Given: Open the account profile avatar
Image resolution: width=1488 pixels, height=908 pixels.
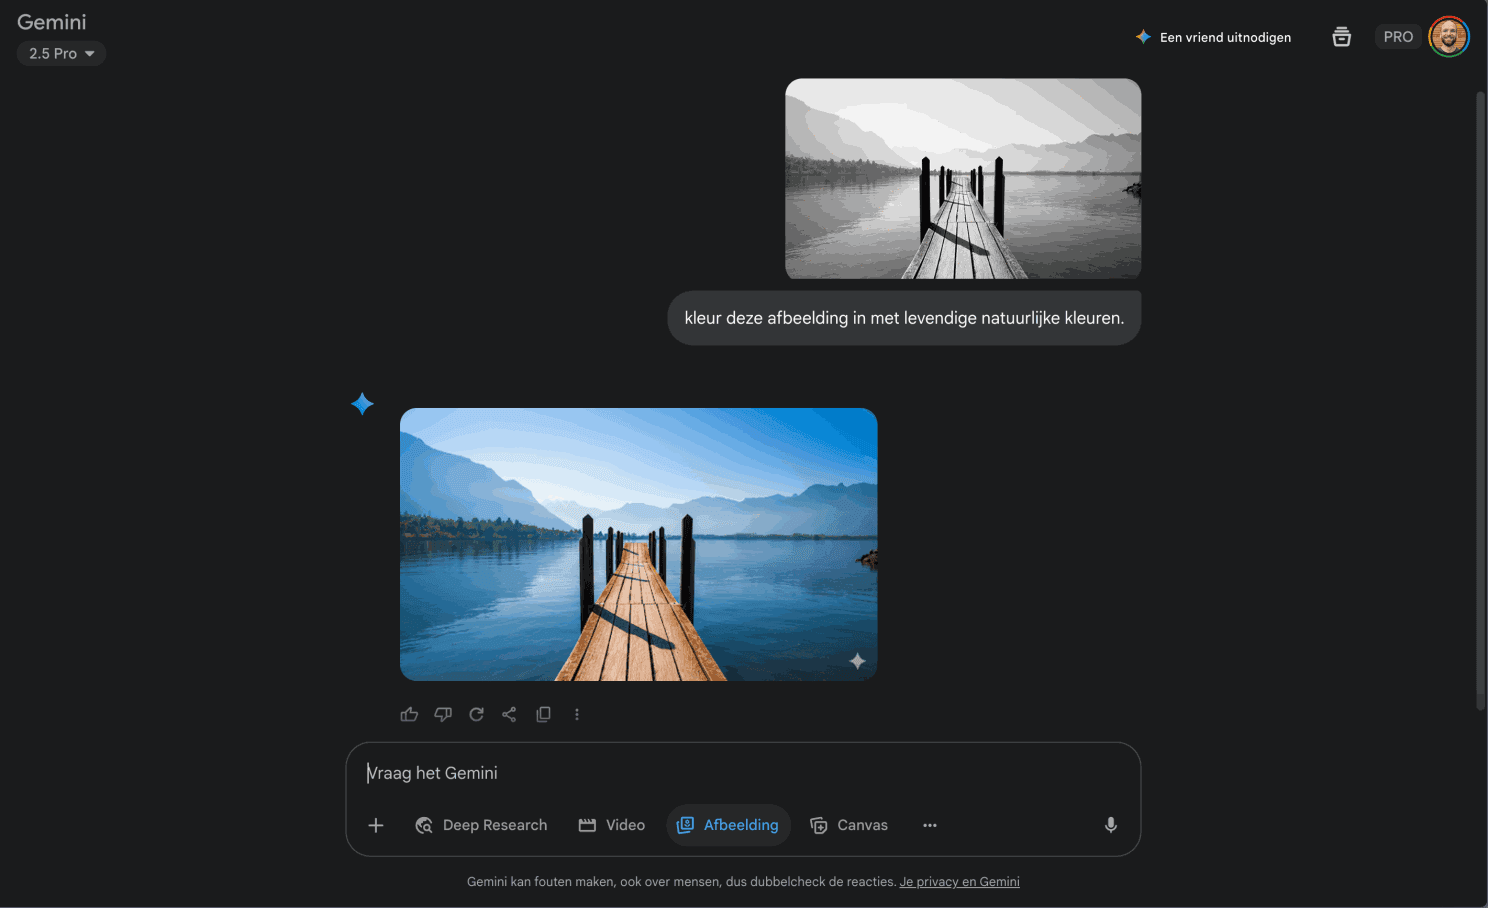Looking at the screenshot, I should pos(1449,37).
